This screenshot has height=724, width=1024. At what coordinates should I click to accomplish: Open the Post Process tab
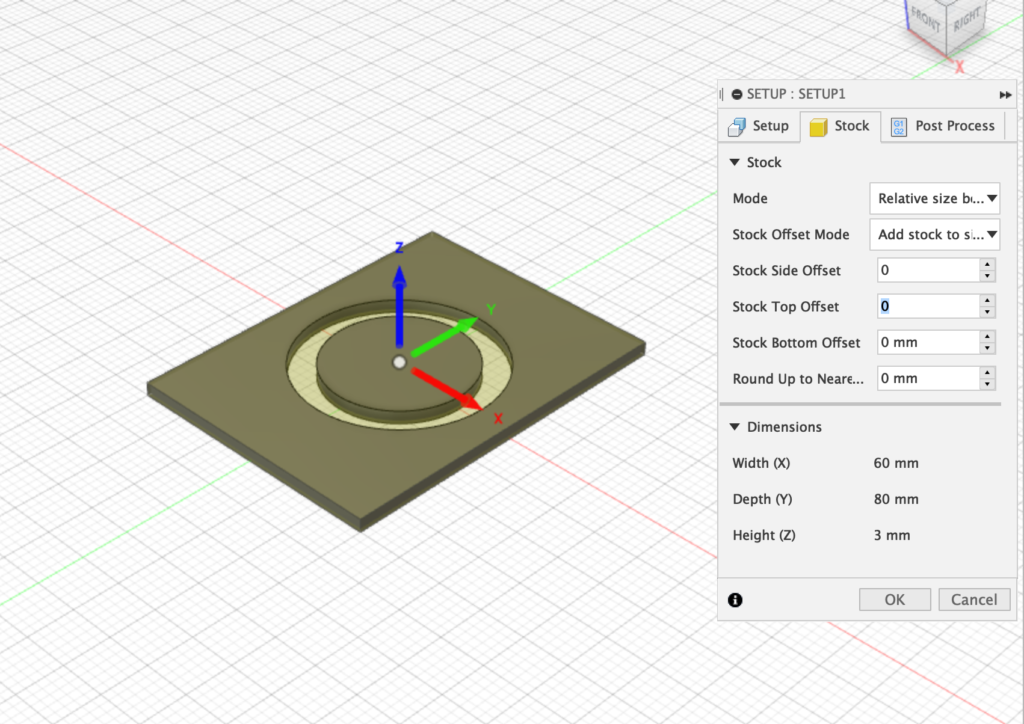[x=943, y=126]
